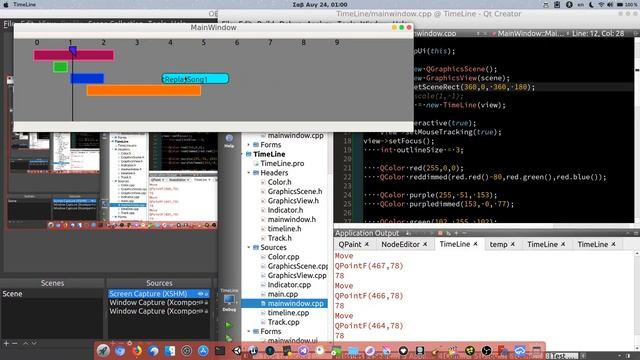Open Terminal icon in dock
This screenshot has height=360, width=640.
[220, 350]
